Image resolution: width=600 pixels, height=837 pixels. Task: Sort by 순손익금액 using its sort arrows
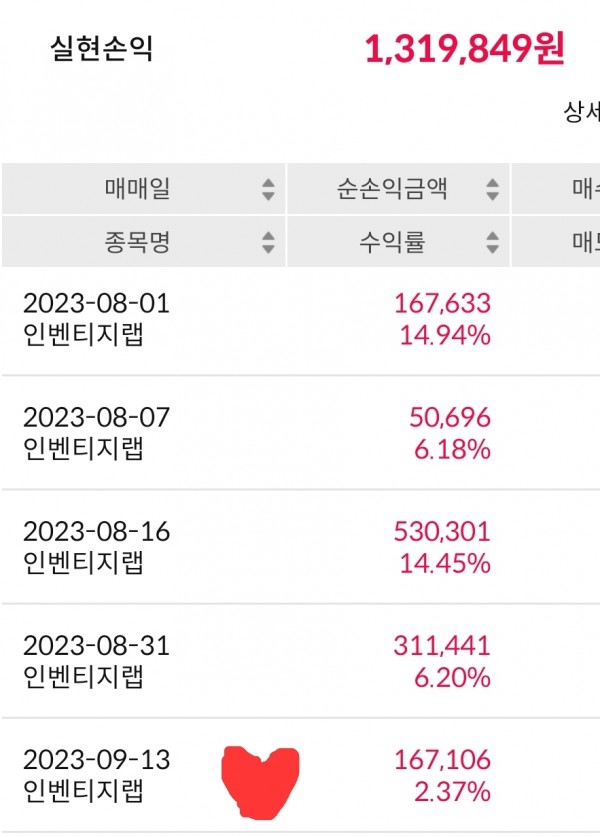pyautogui.click(x=492, y=188)
